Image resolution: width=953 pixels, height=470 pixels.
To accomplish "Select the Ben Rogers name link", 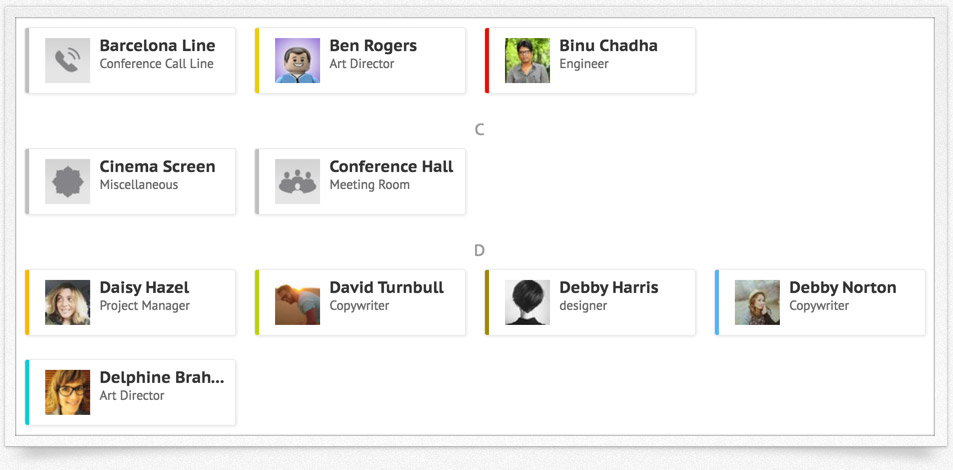I will coord(373,46).
